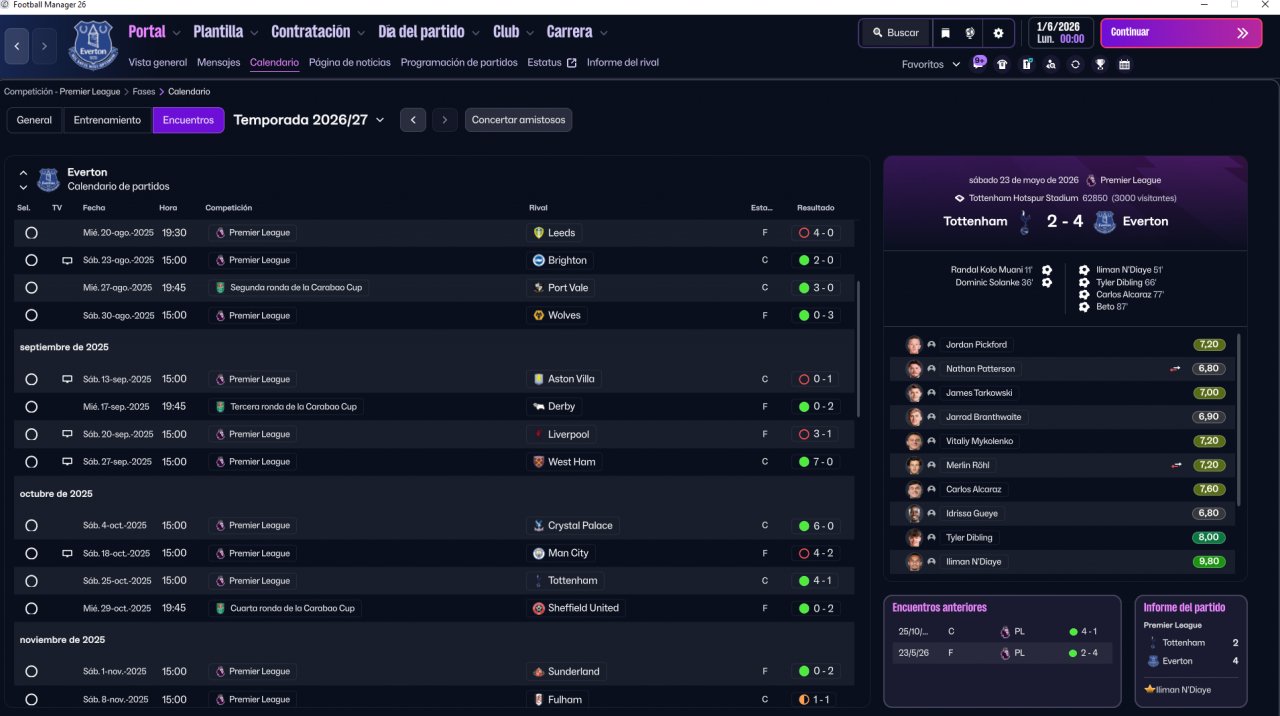Open settings gear icon in top bar

[x=998, y=33]
